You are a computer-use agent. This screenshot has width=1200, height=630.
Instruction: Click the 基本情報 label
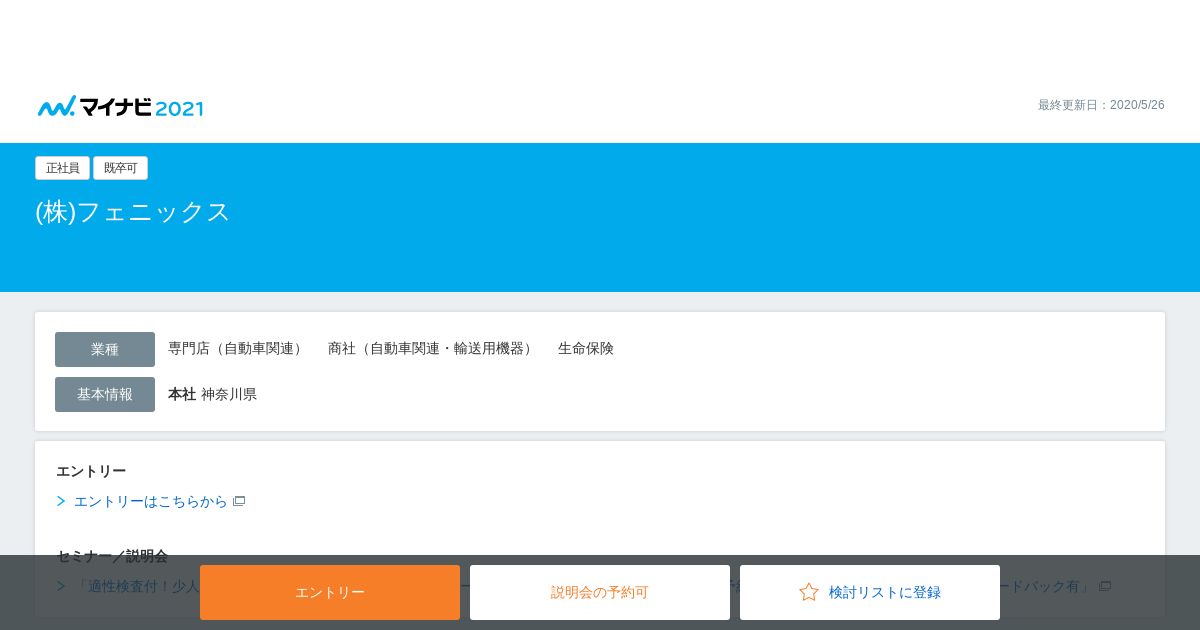pyautogui.click(x=105, y=394)
